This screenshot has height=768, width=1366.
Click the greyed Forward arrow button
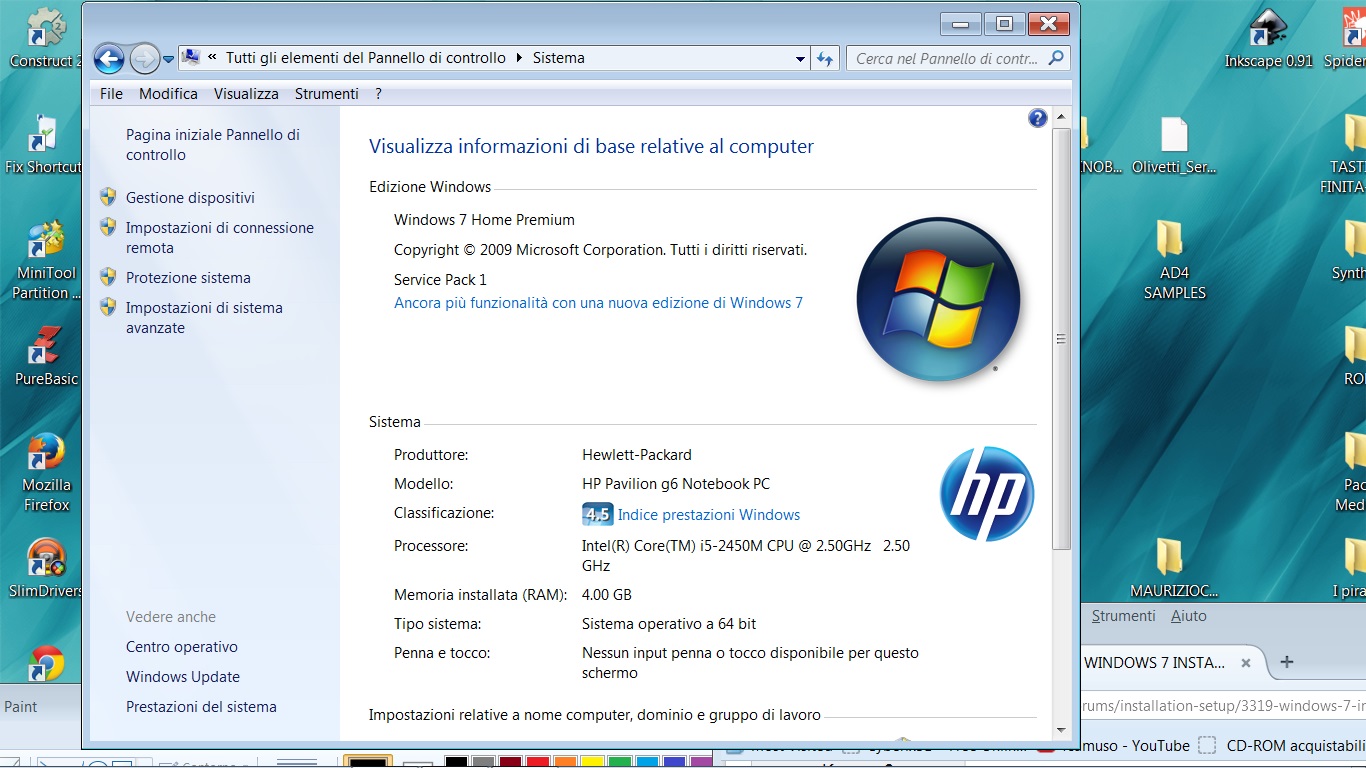(x=144, y=58)
